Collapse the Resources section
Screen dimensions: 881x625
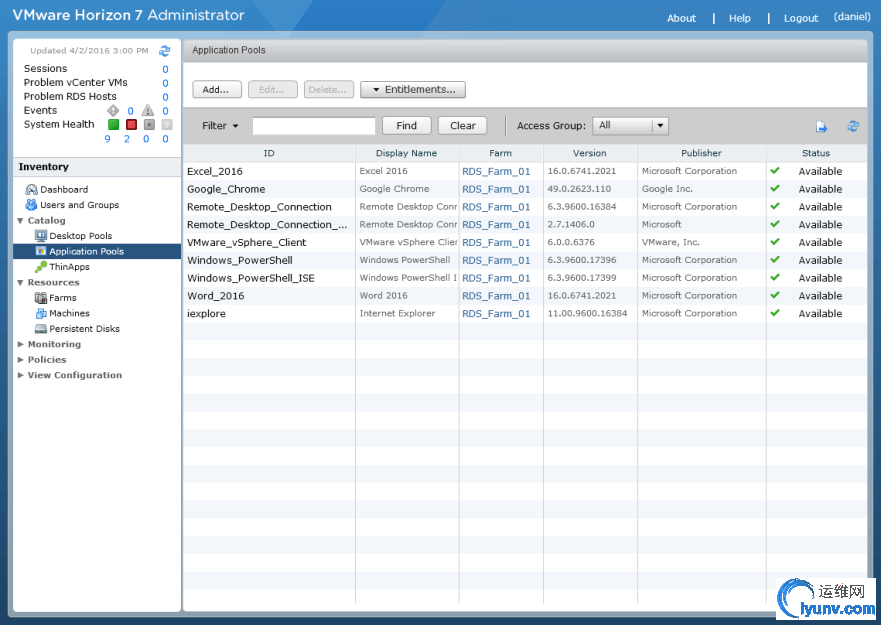pos(20,283)
